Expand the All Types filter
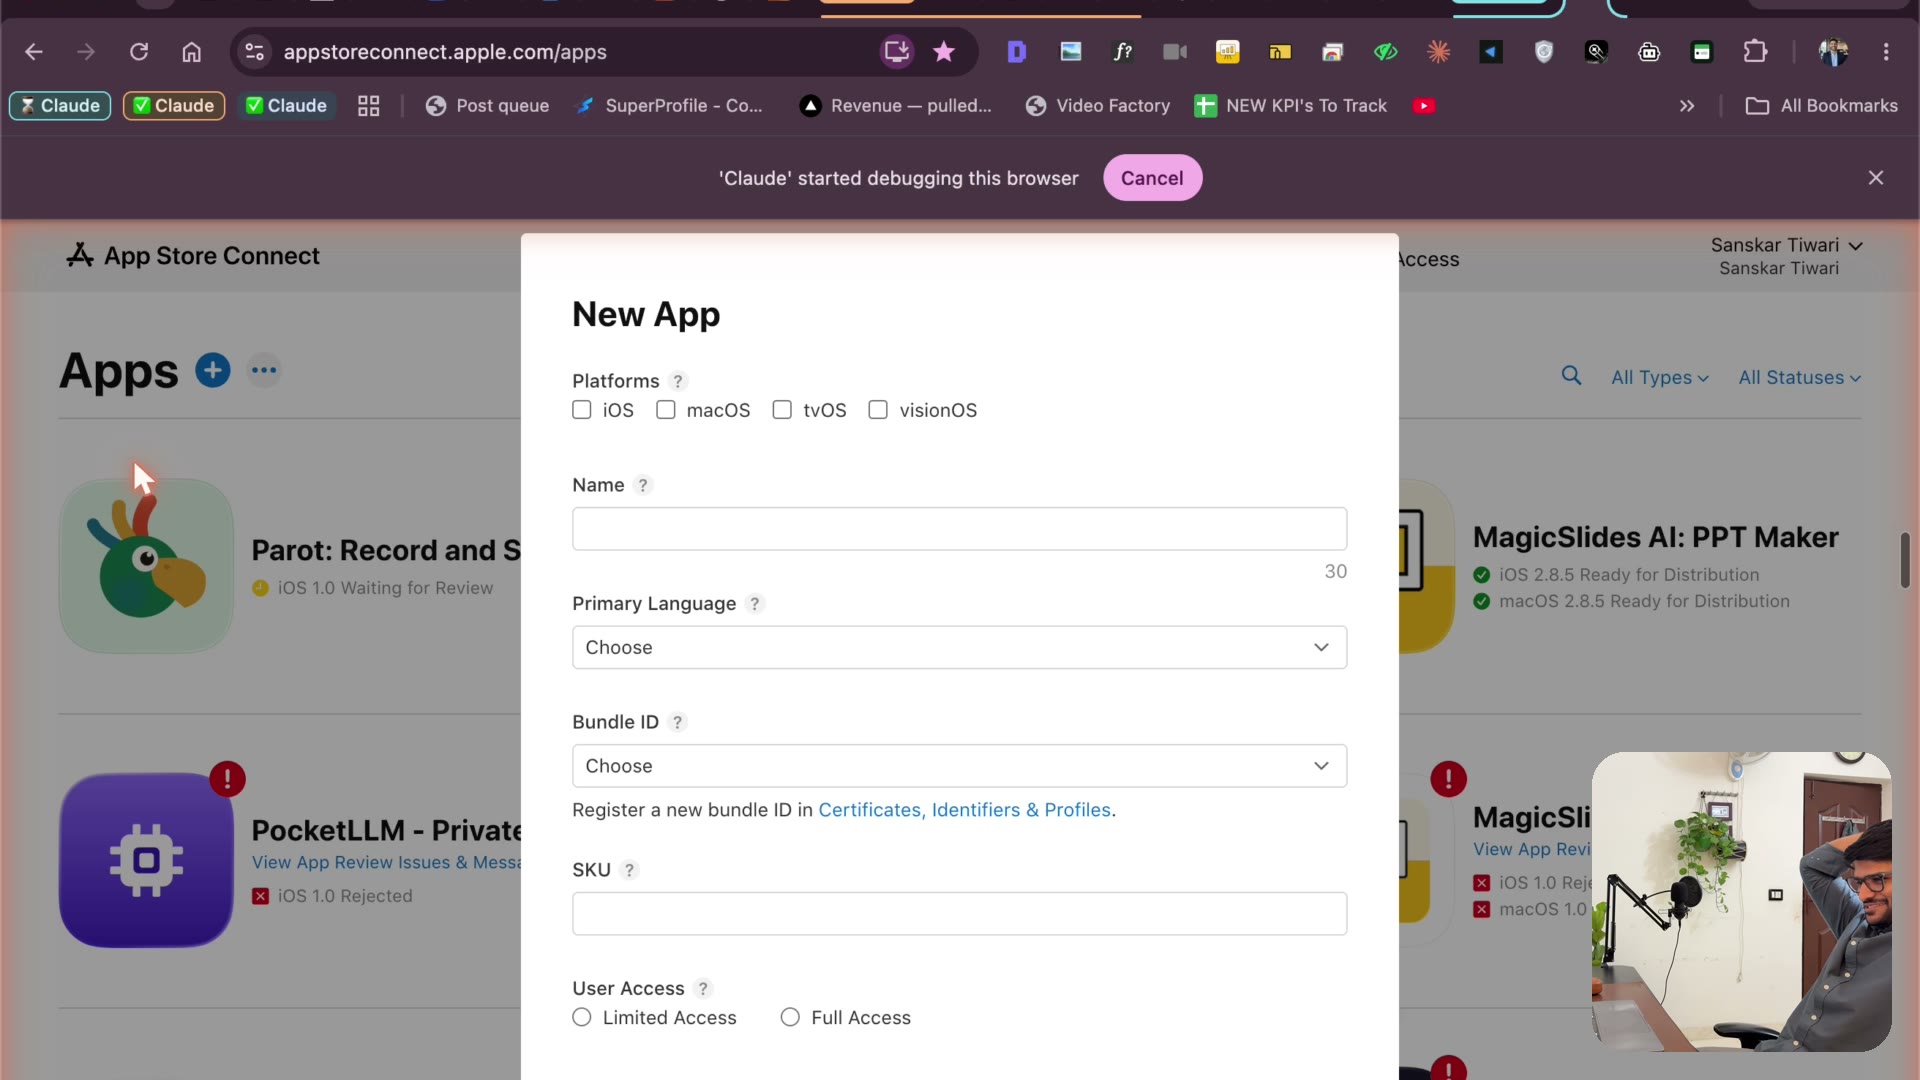The image size is (1920, 1080). (1660, 378)
